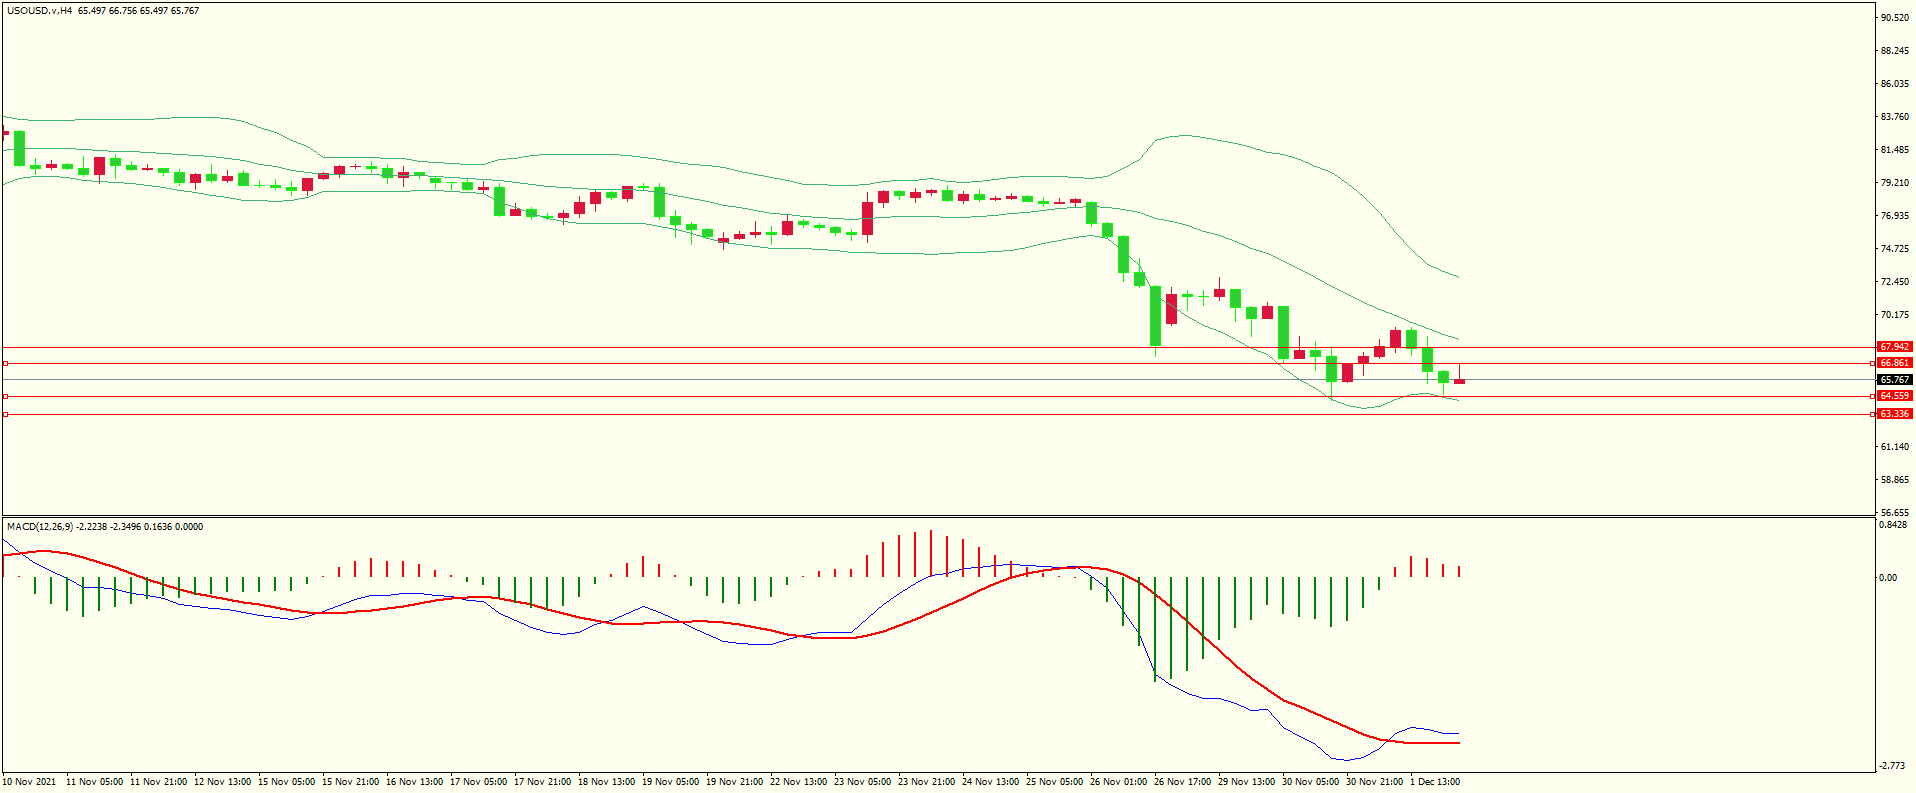Click the right-end handle of the 63.336 line
The height and width of the screenshot is (793, 1916).
click(x=1872, y=414)
